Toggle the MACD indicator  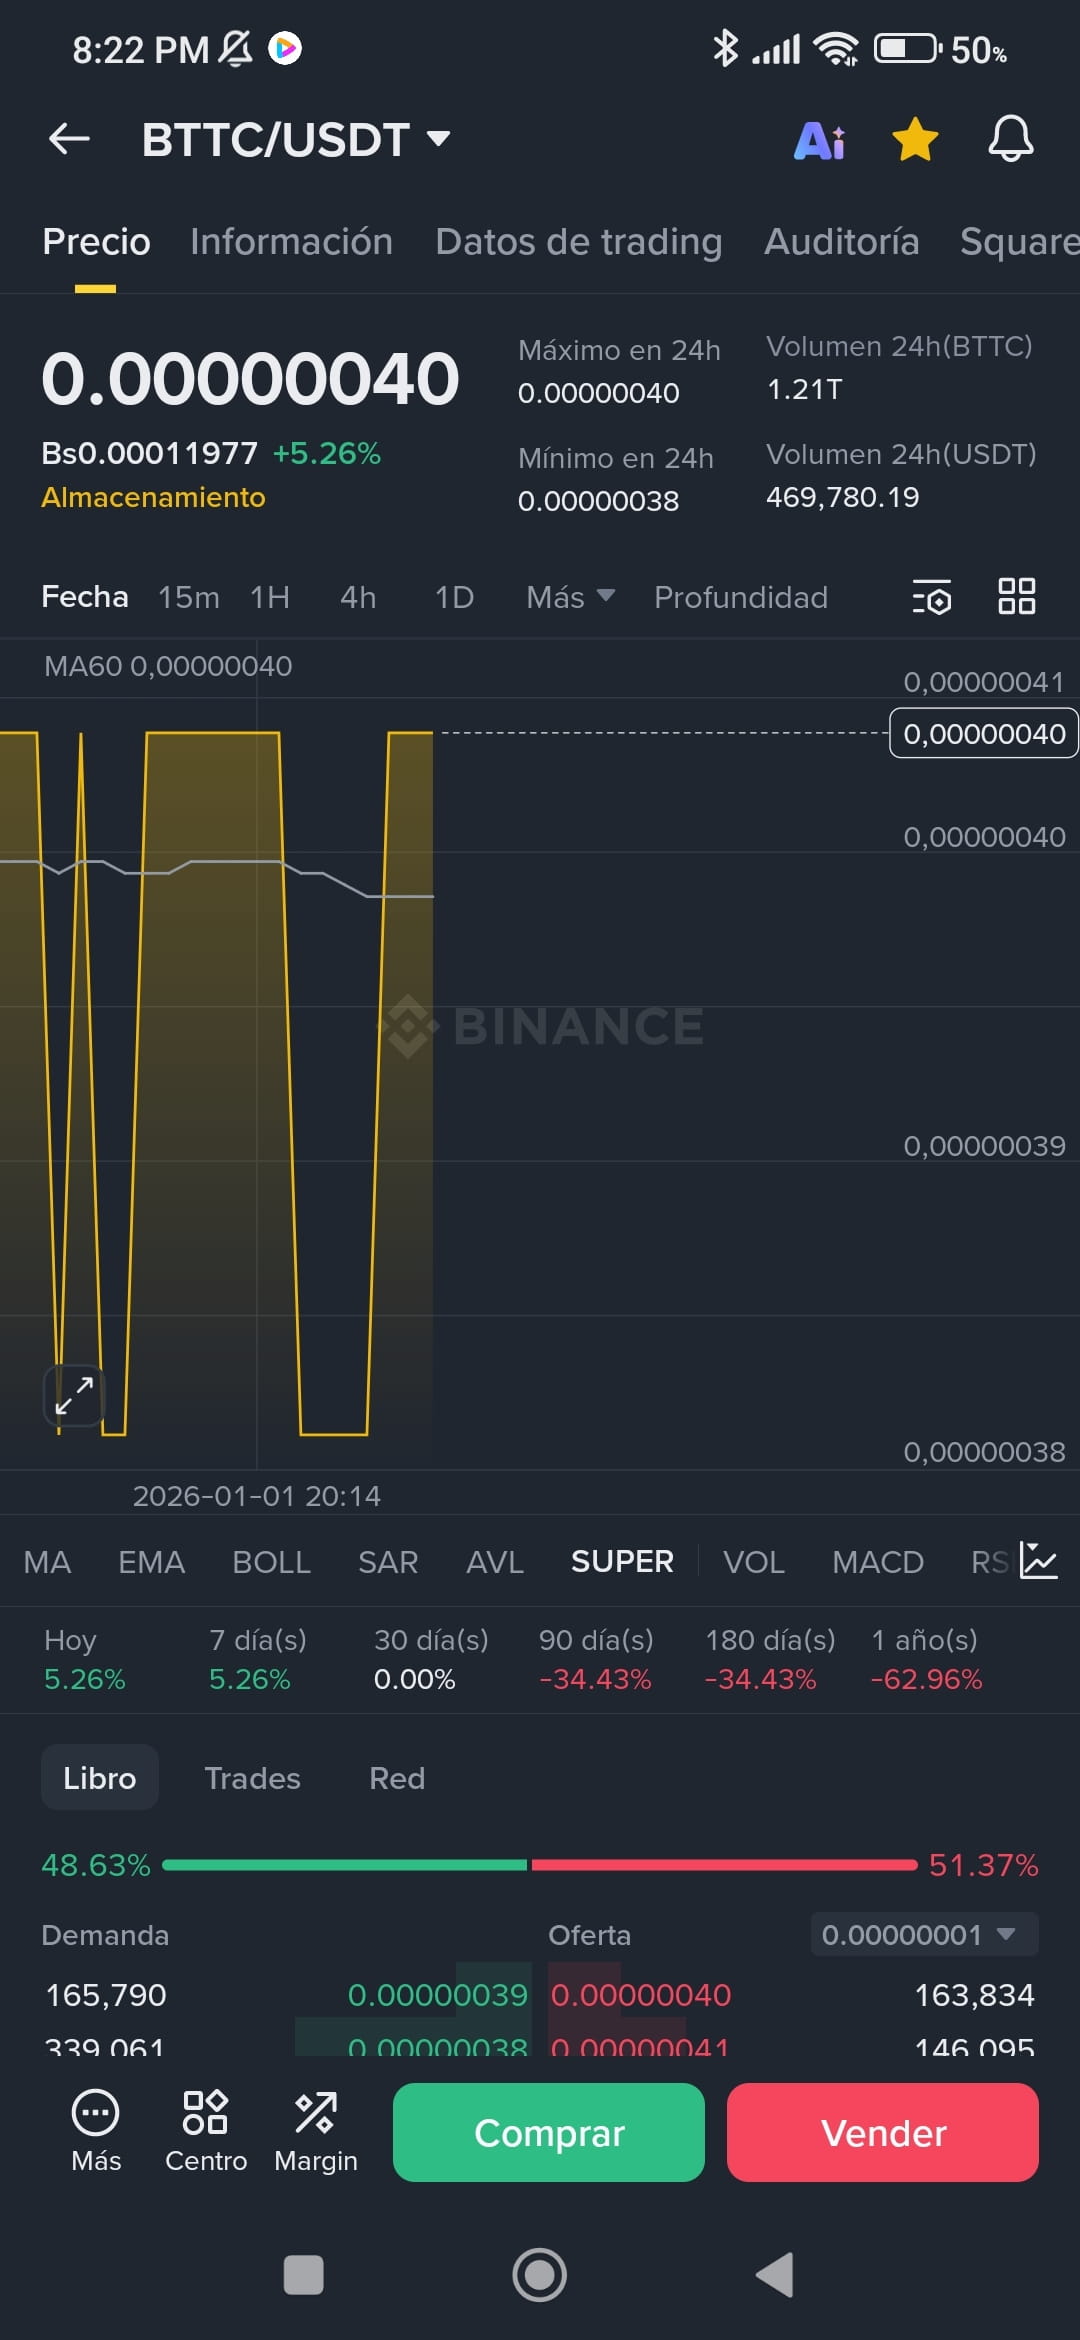[878, 1562]
